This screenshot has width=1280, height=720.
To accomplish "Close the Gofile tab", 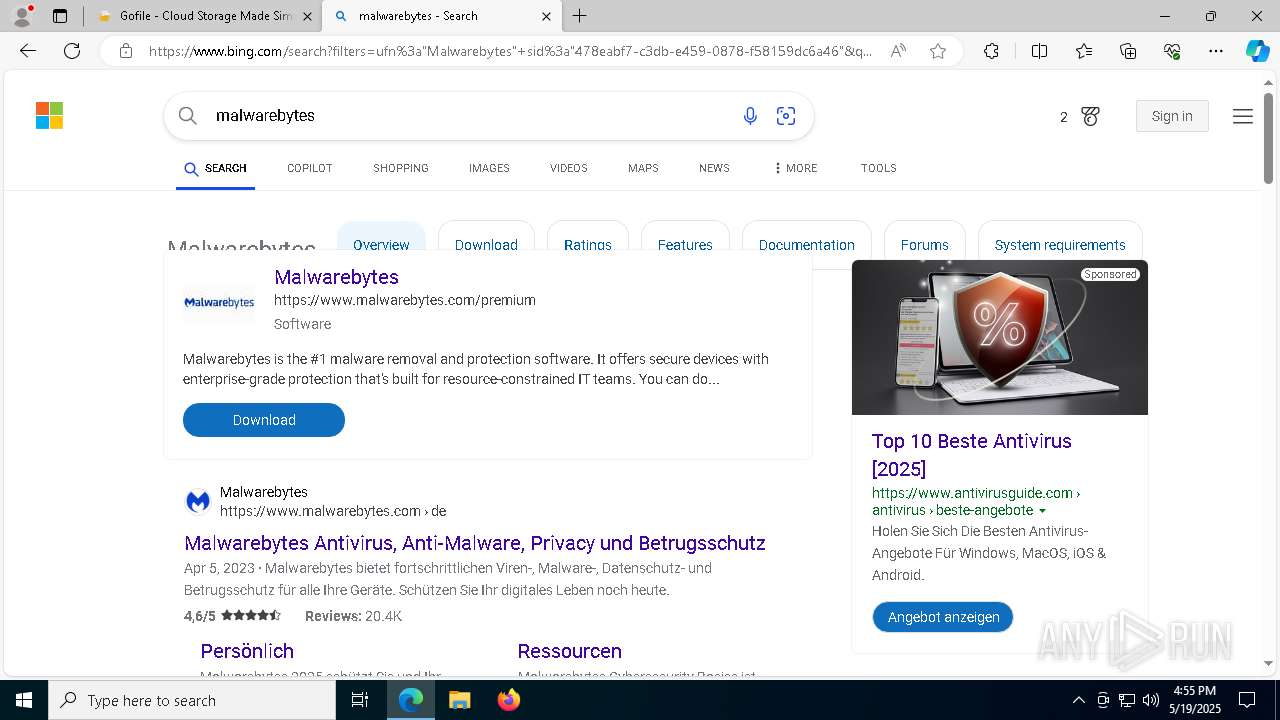I will pos(307,16).
